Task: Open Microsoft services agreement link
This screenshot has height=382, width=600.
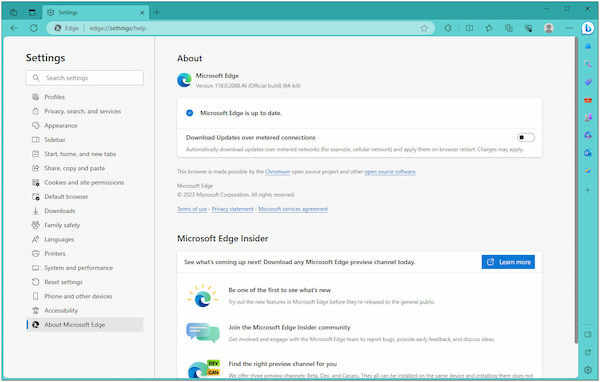Action: click(x=293, y=209)
